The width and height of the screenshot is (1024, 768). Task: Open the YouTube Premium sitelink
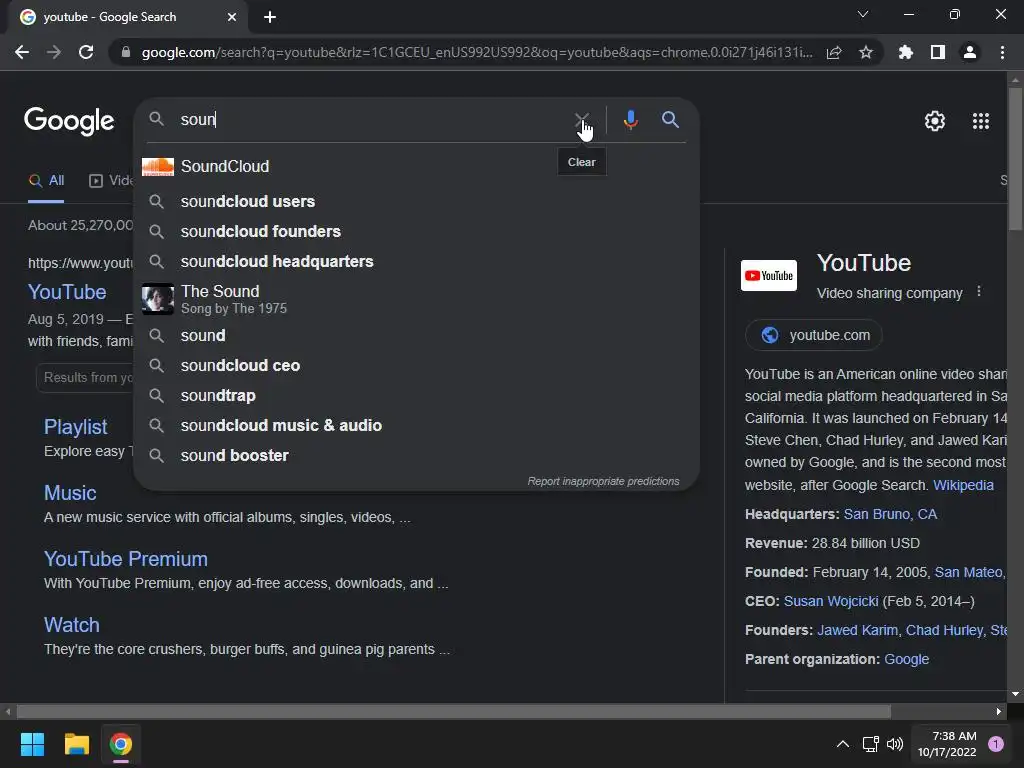click(125, 559)
